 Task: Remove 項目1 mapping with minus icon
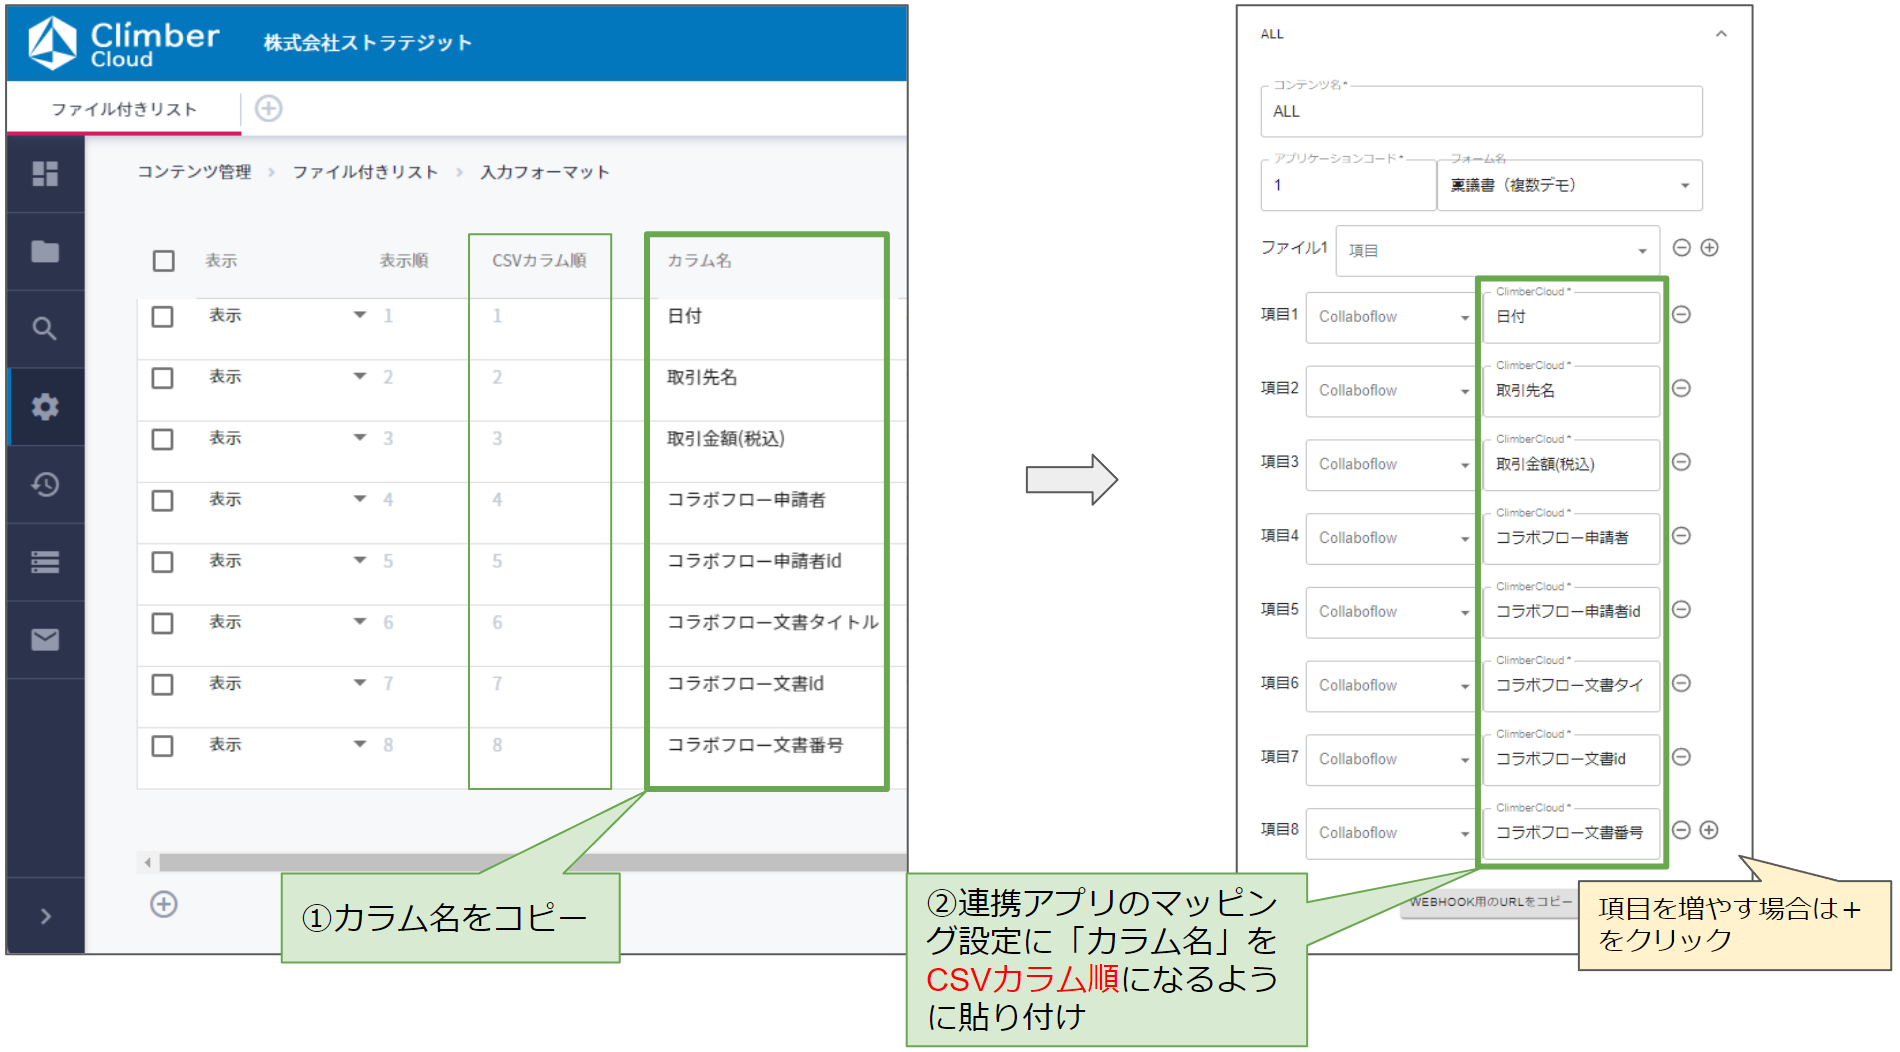pyautogui.click(x=1682, y=315)
